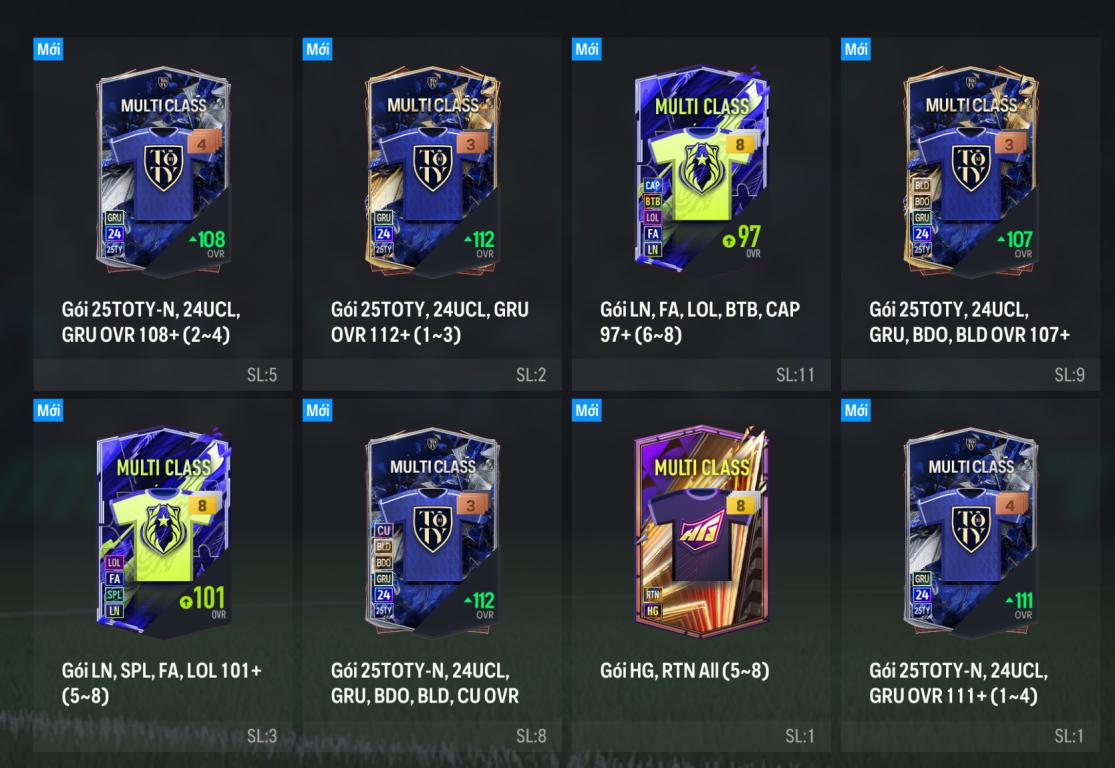Click the SL:11 quantity bar

[x=701, y=375]
